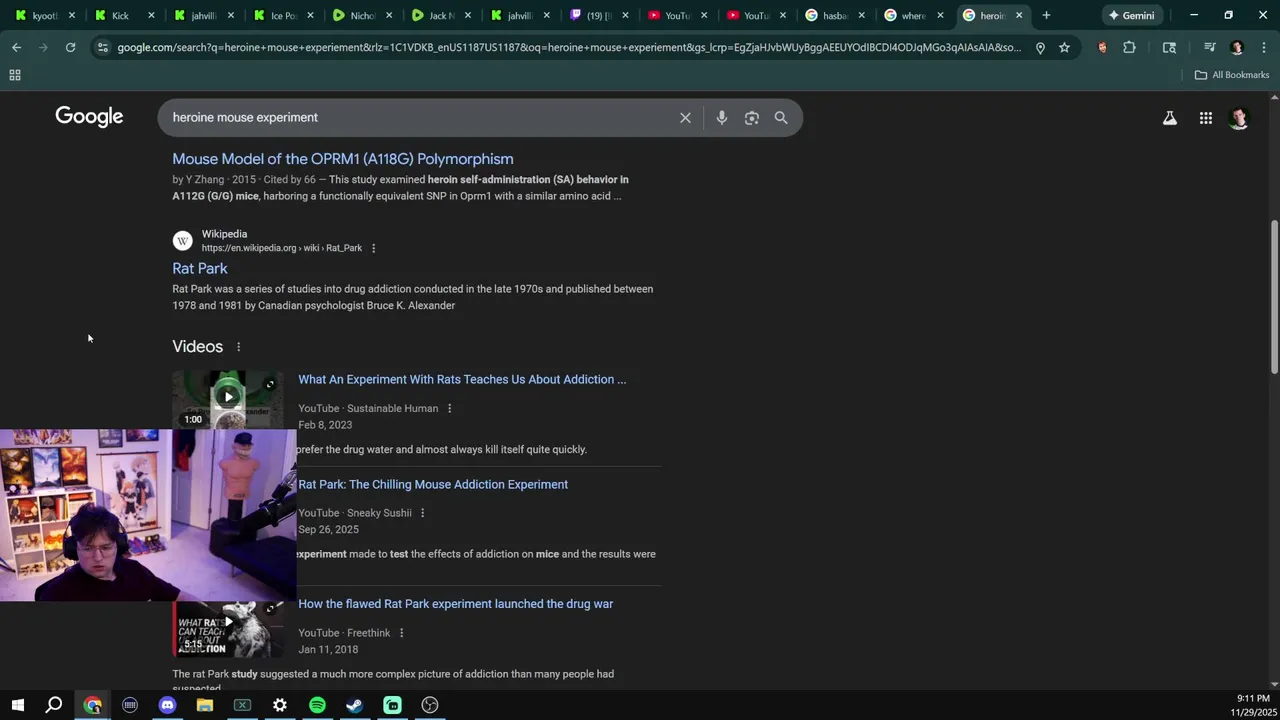Open Steam from the taskbar
Viewport: 1280px width, 720px height.
coord(354,705)
